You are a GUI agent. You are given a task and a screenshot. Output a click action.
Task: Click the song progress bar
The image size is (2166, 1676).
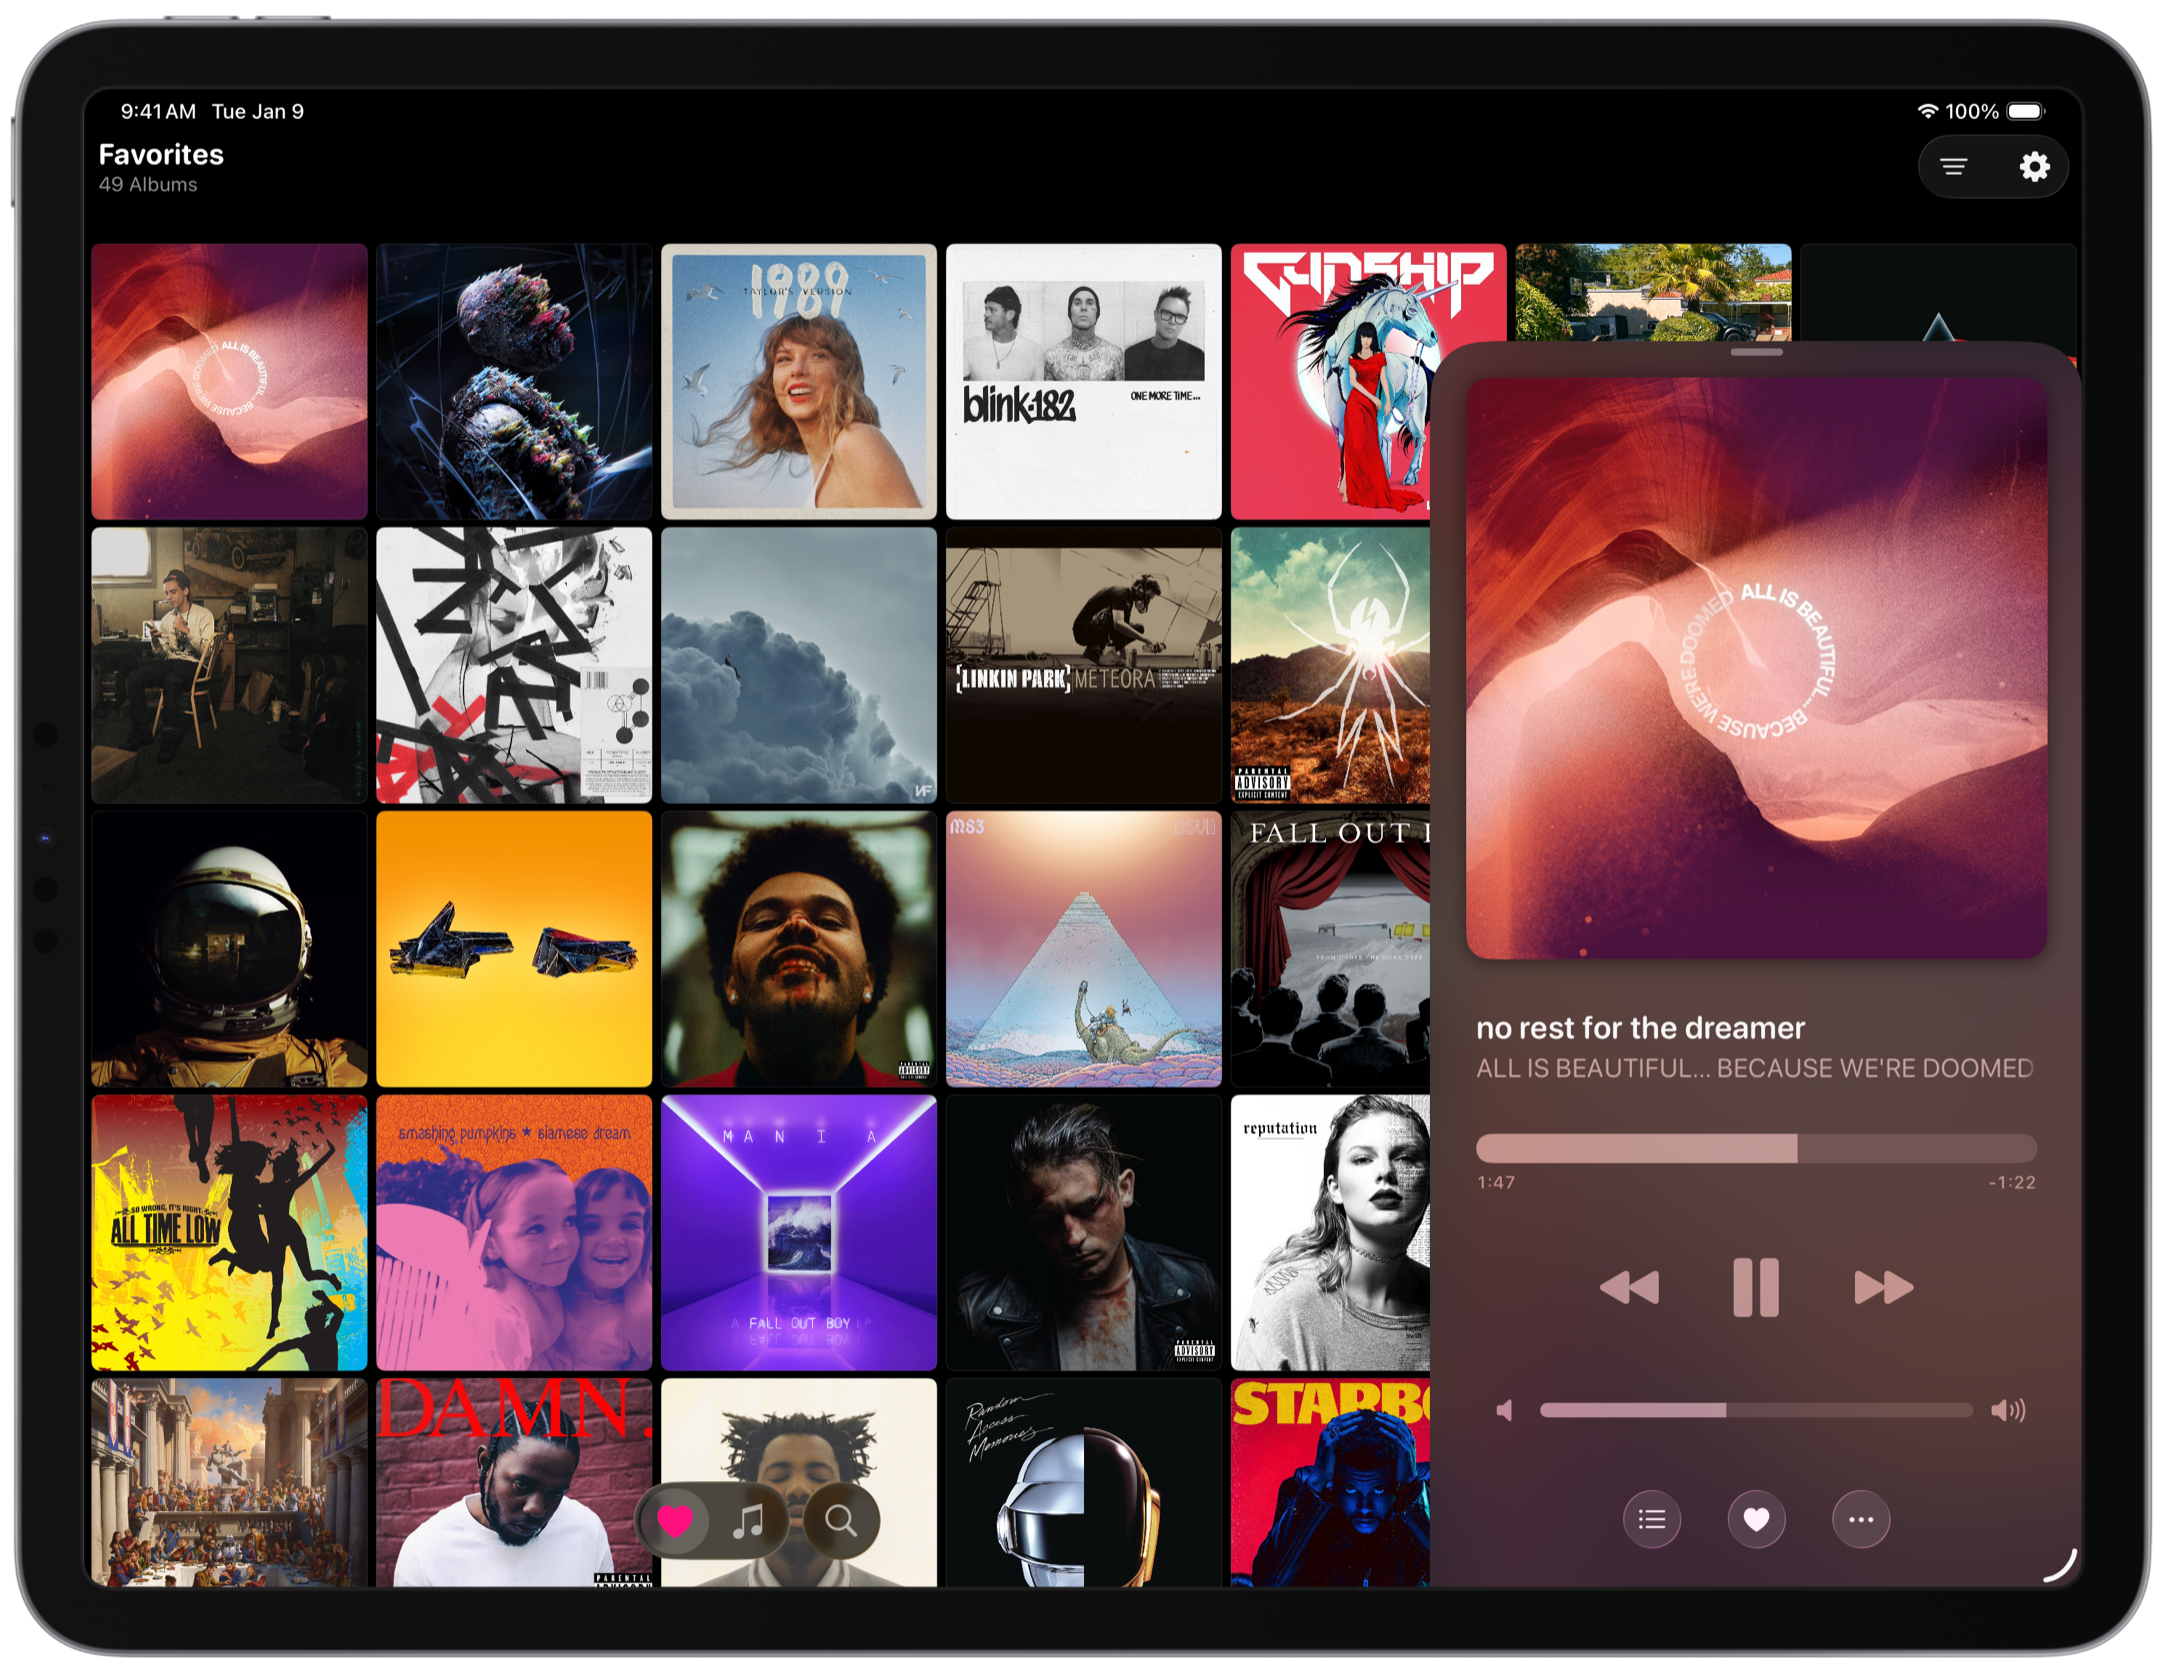pos(1755,1148)
